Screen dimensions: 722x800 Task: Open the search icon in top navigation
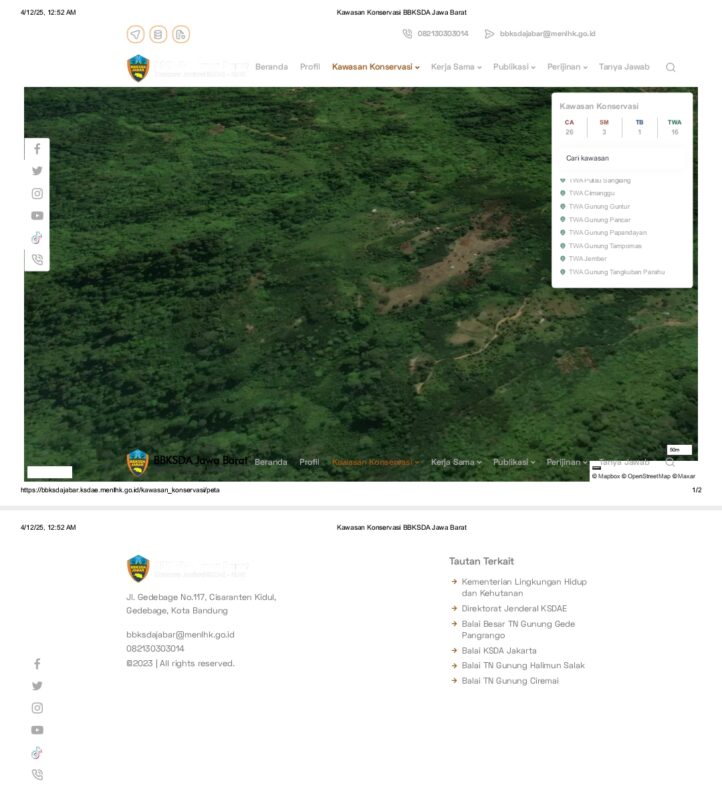tap(670, 67)
